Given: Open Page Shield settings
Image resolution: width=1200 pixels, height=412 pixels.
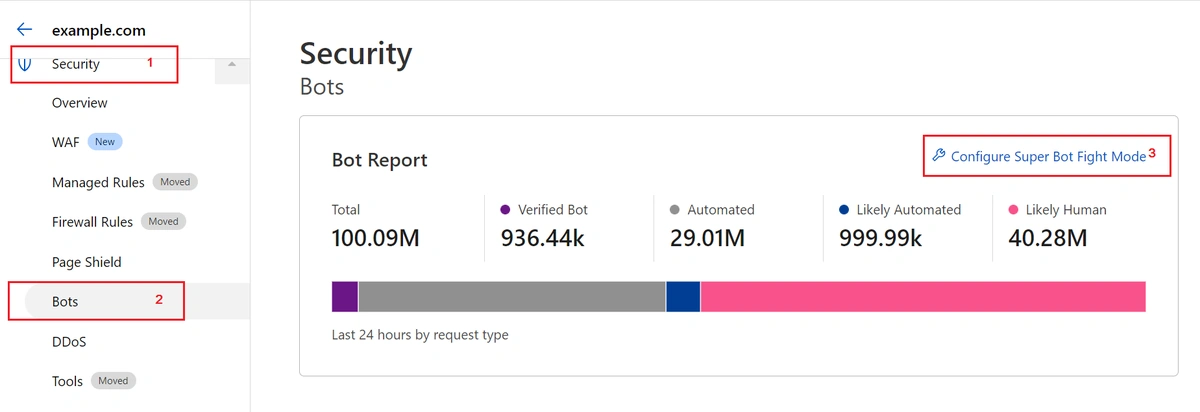Looking at the screenshot, I should (x=86, y=262).
